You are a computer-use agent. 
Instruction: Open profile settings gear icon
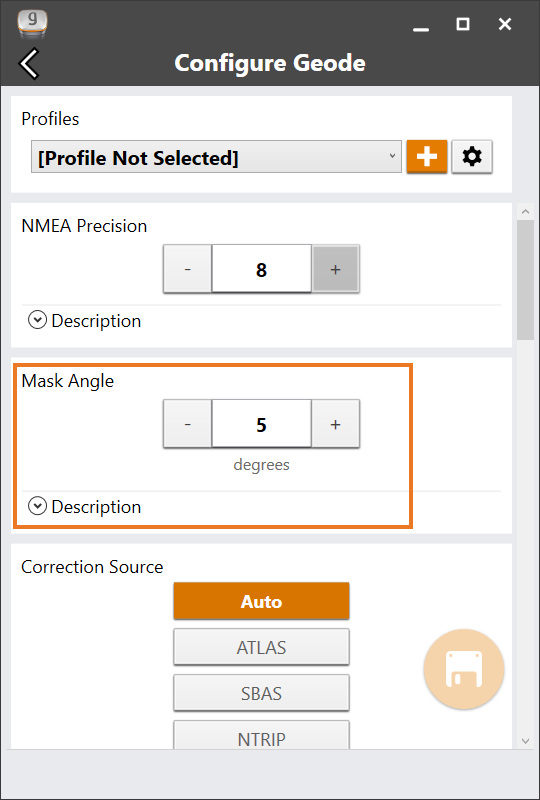472,157
